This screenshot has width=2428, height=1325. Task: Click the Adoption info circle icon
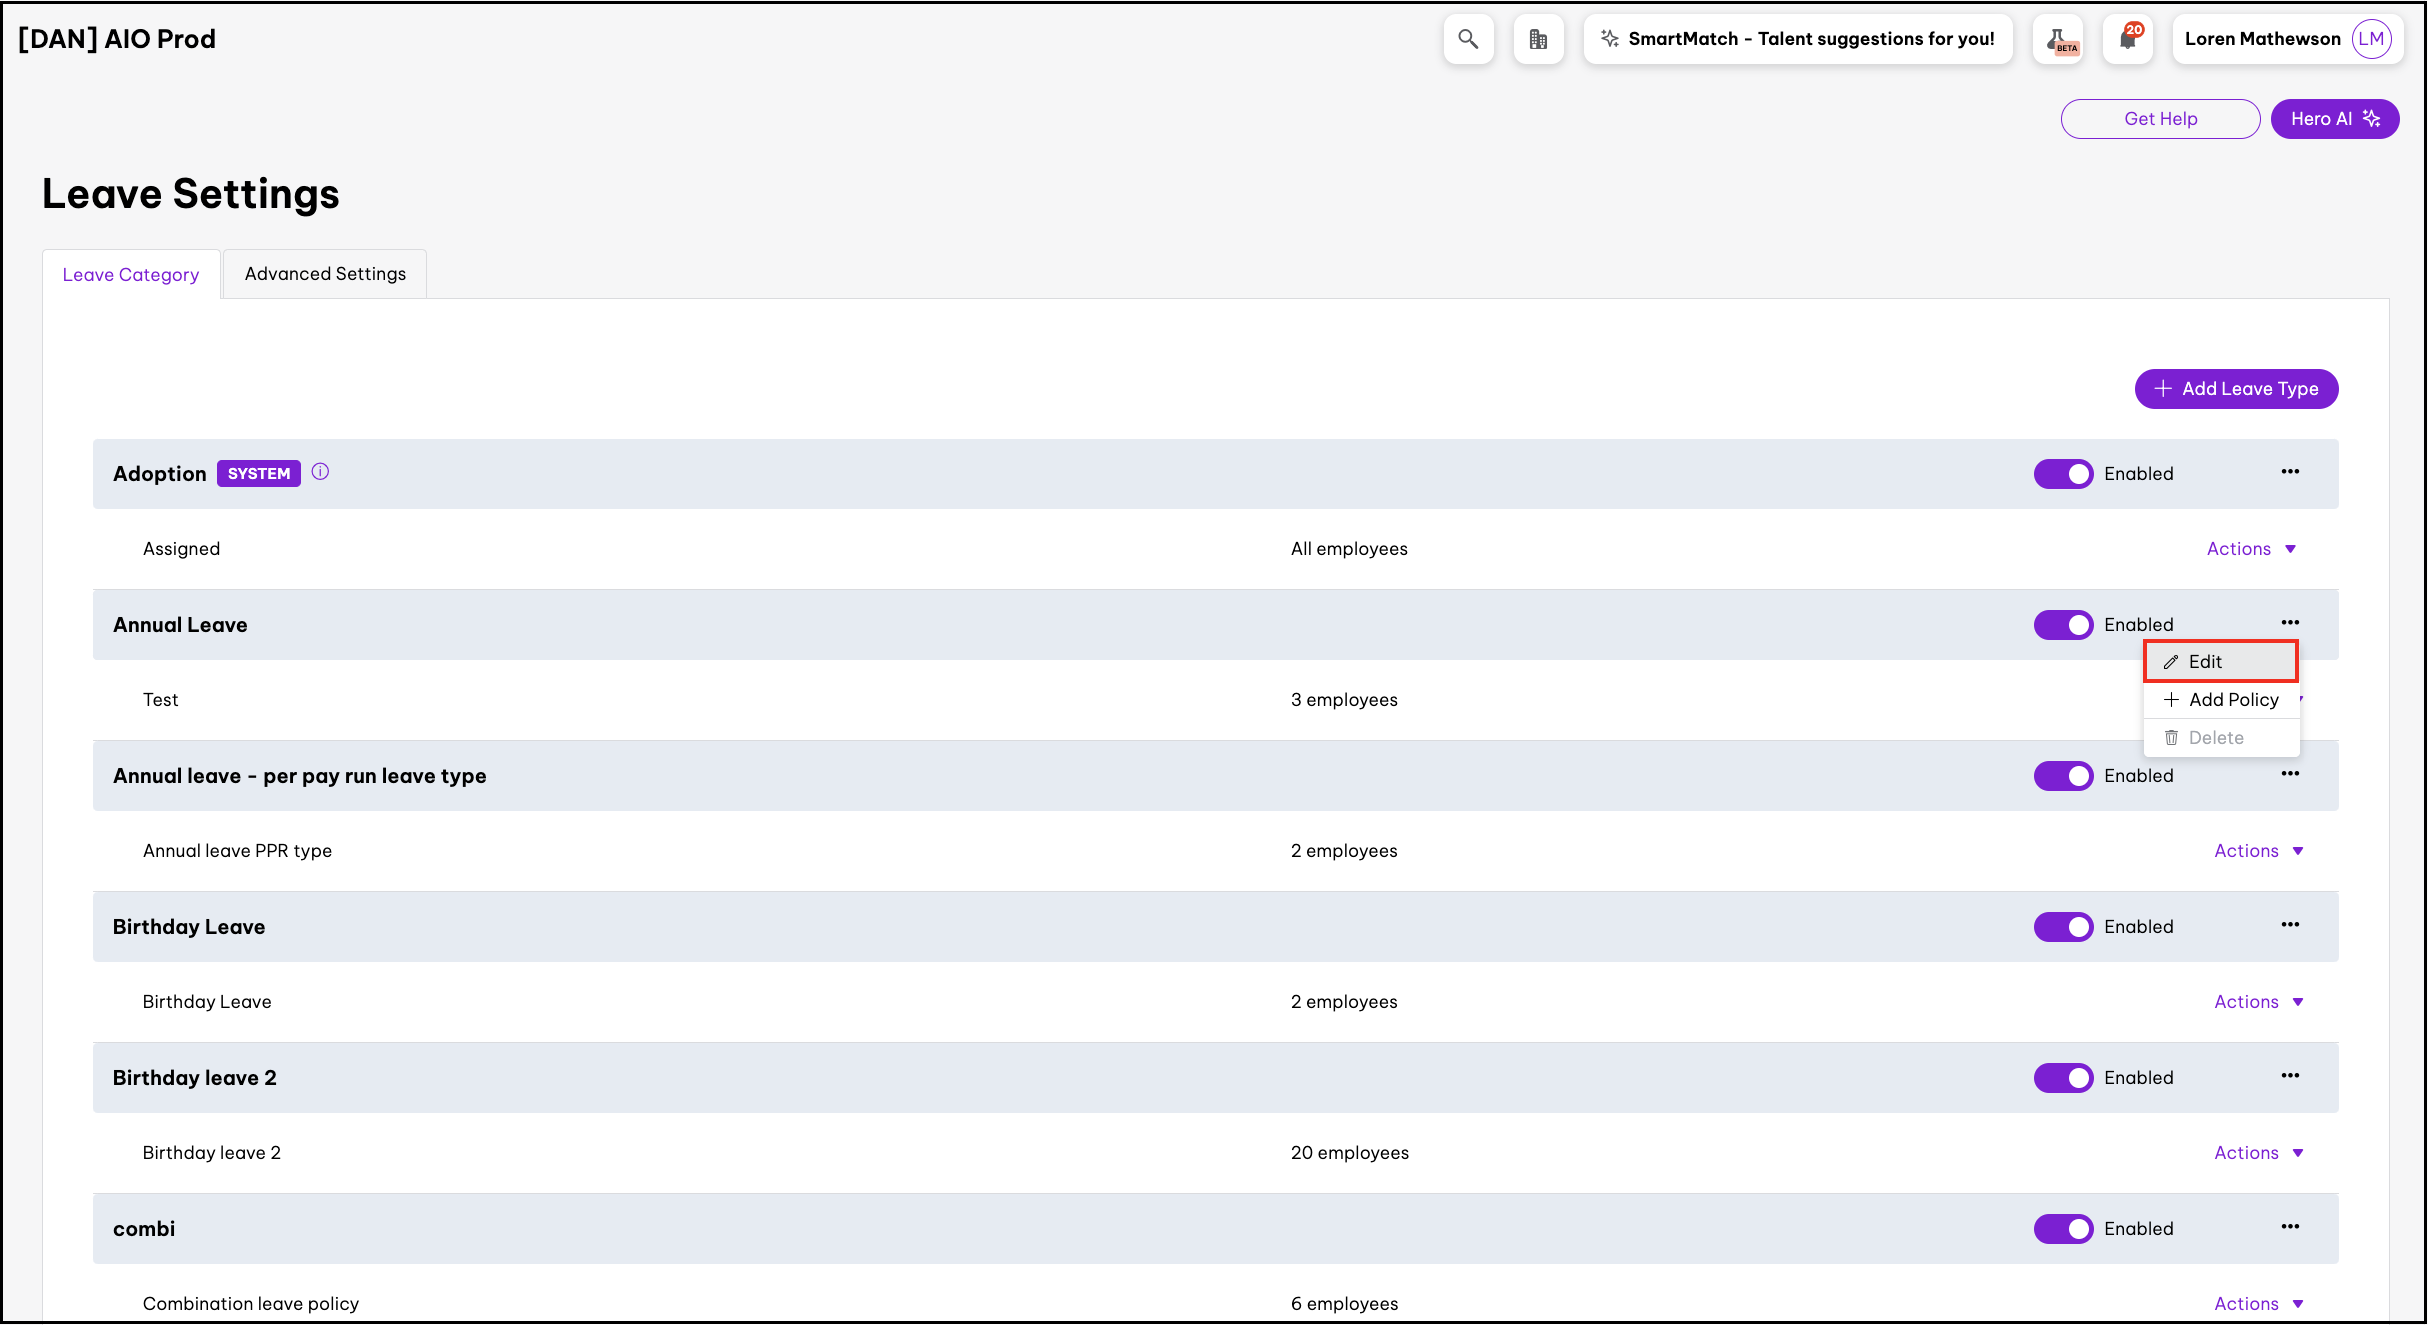pos(320,472)
